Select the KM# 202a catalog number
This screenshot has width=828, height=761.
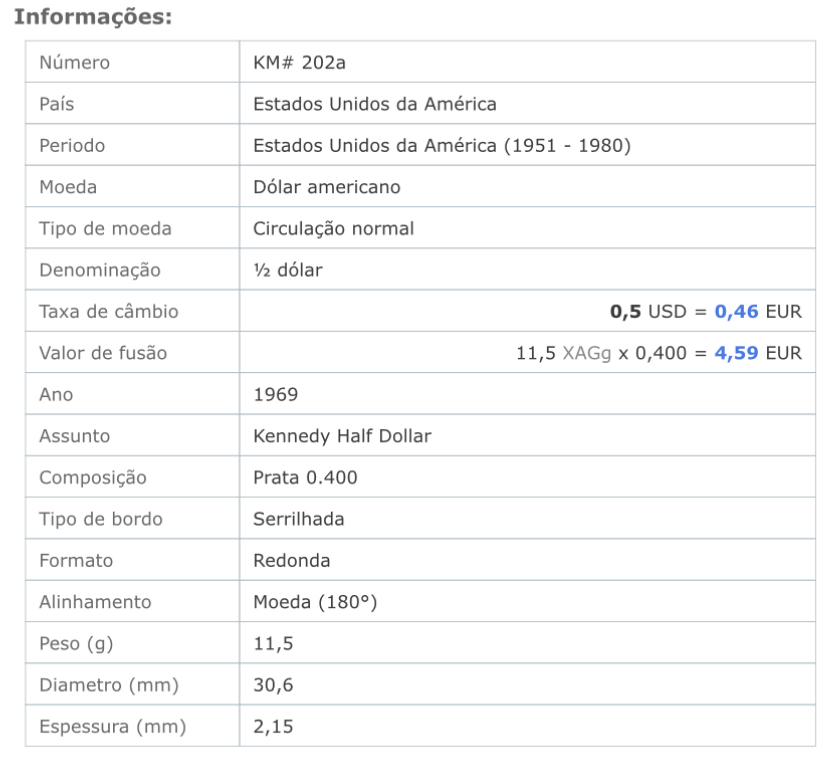(299, 63)
